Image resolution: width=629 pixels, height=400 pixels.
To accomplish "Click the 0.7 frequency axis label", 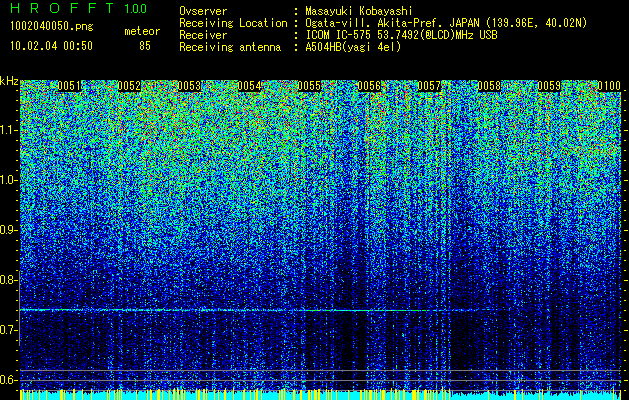I will 8,330.
